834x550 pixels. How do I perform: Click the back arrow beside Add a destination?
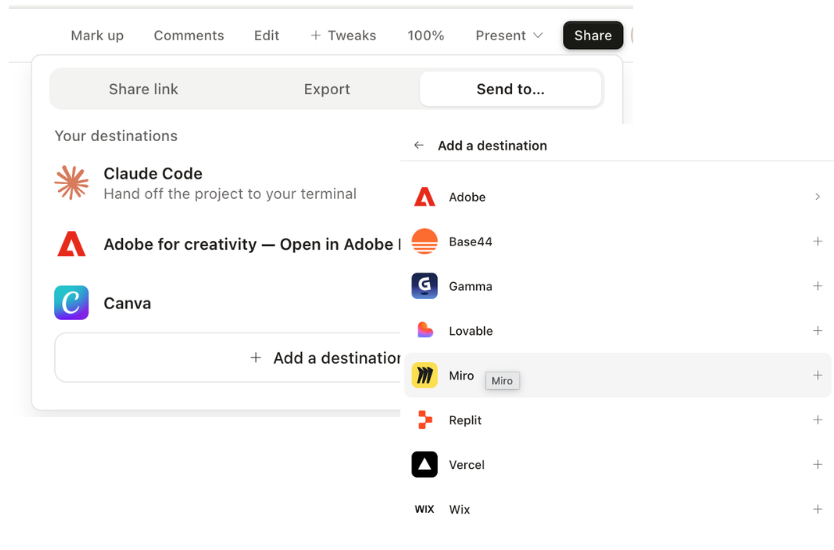tap(419, 145)
